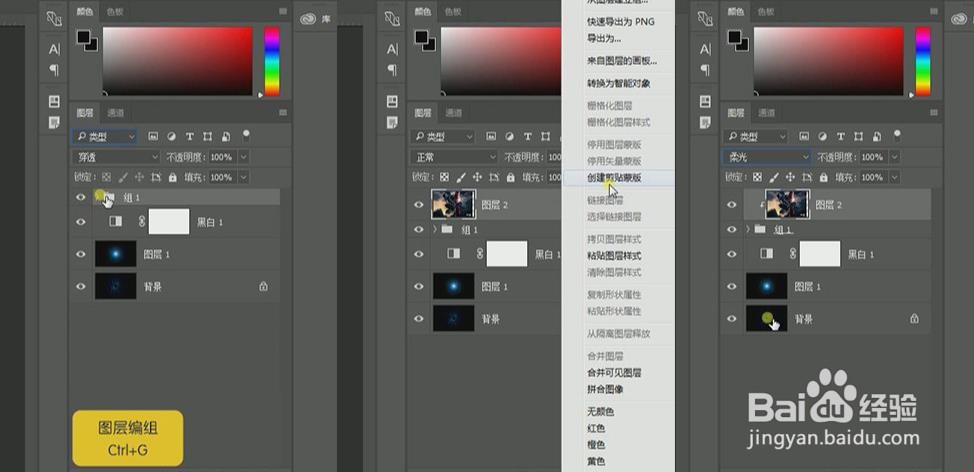Lock position move icon in left panel
This screenshot has width=974, height=472.
139,177
